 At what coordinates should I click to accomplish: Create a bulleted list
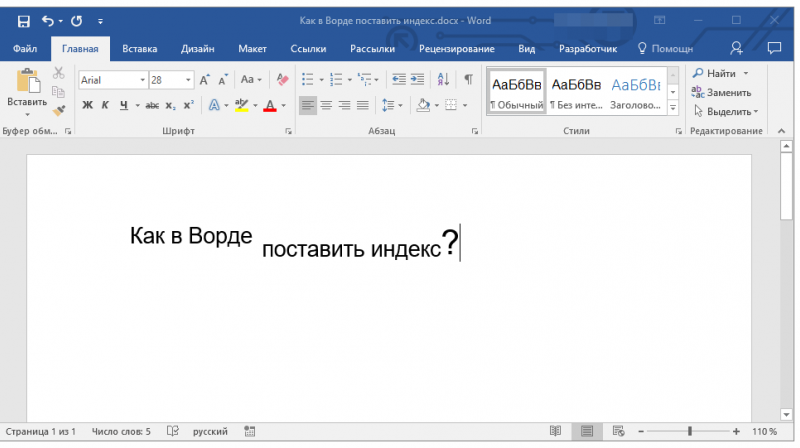pos(308,79)
